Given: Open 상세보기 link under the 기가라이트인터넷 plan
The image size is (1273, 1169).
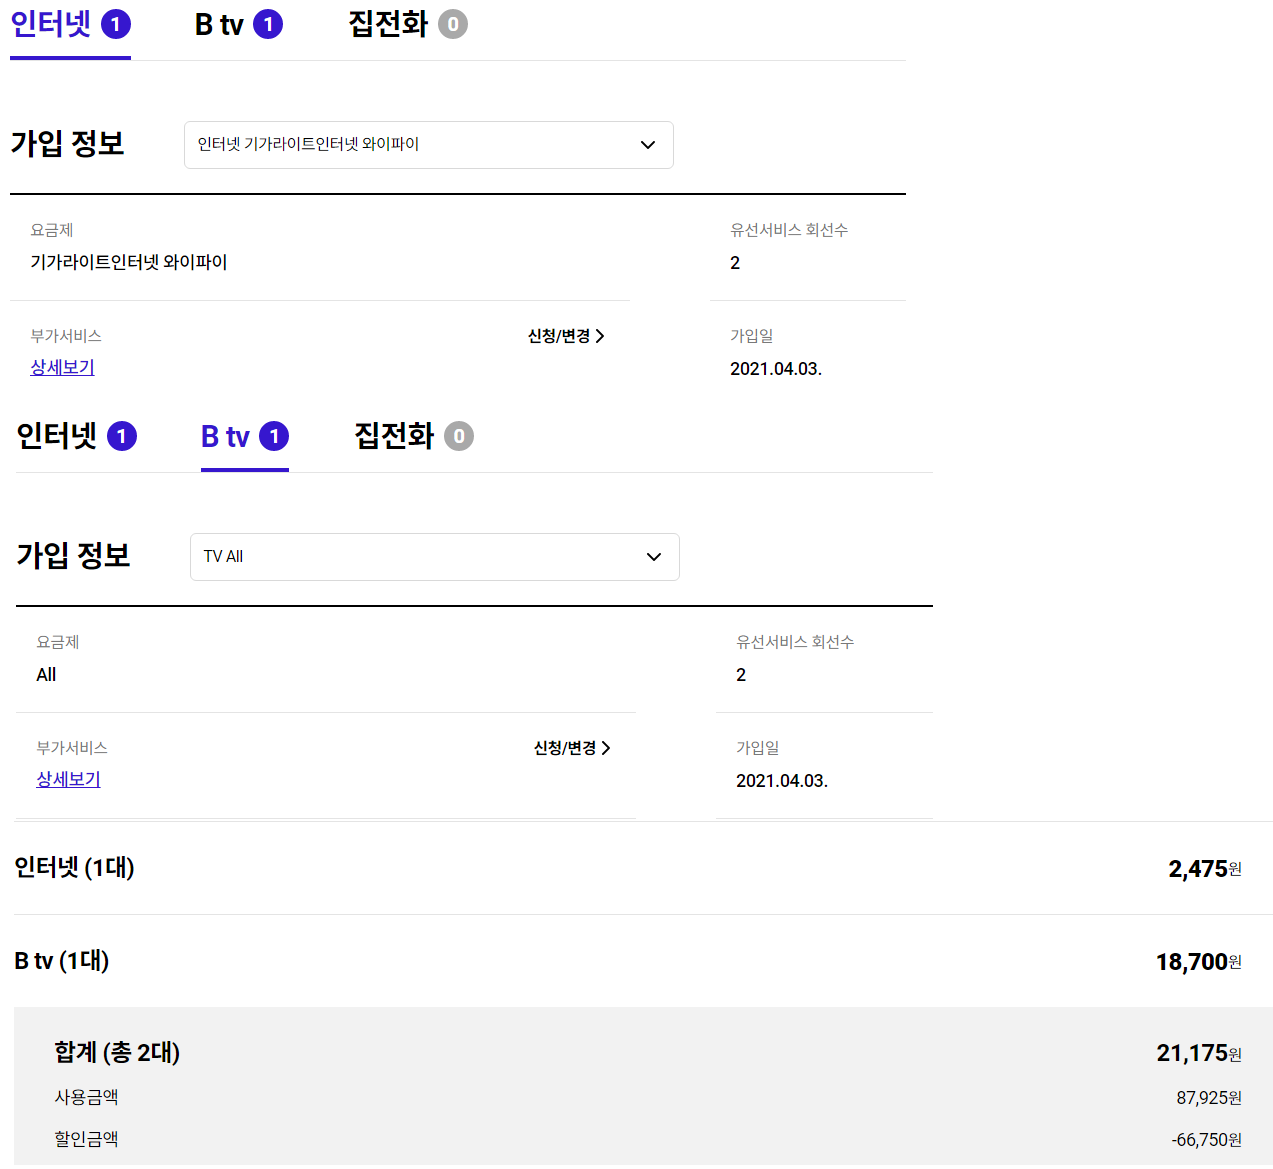Looking at the screenshot, I should (x=62, y=367).
